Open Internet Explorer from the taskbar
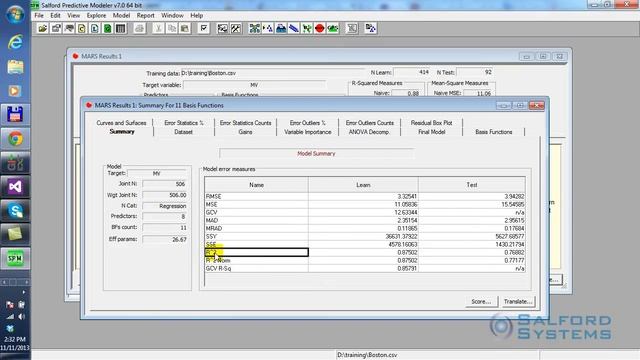 click(x=15, y=42)
